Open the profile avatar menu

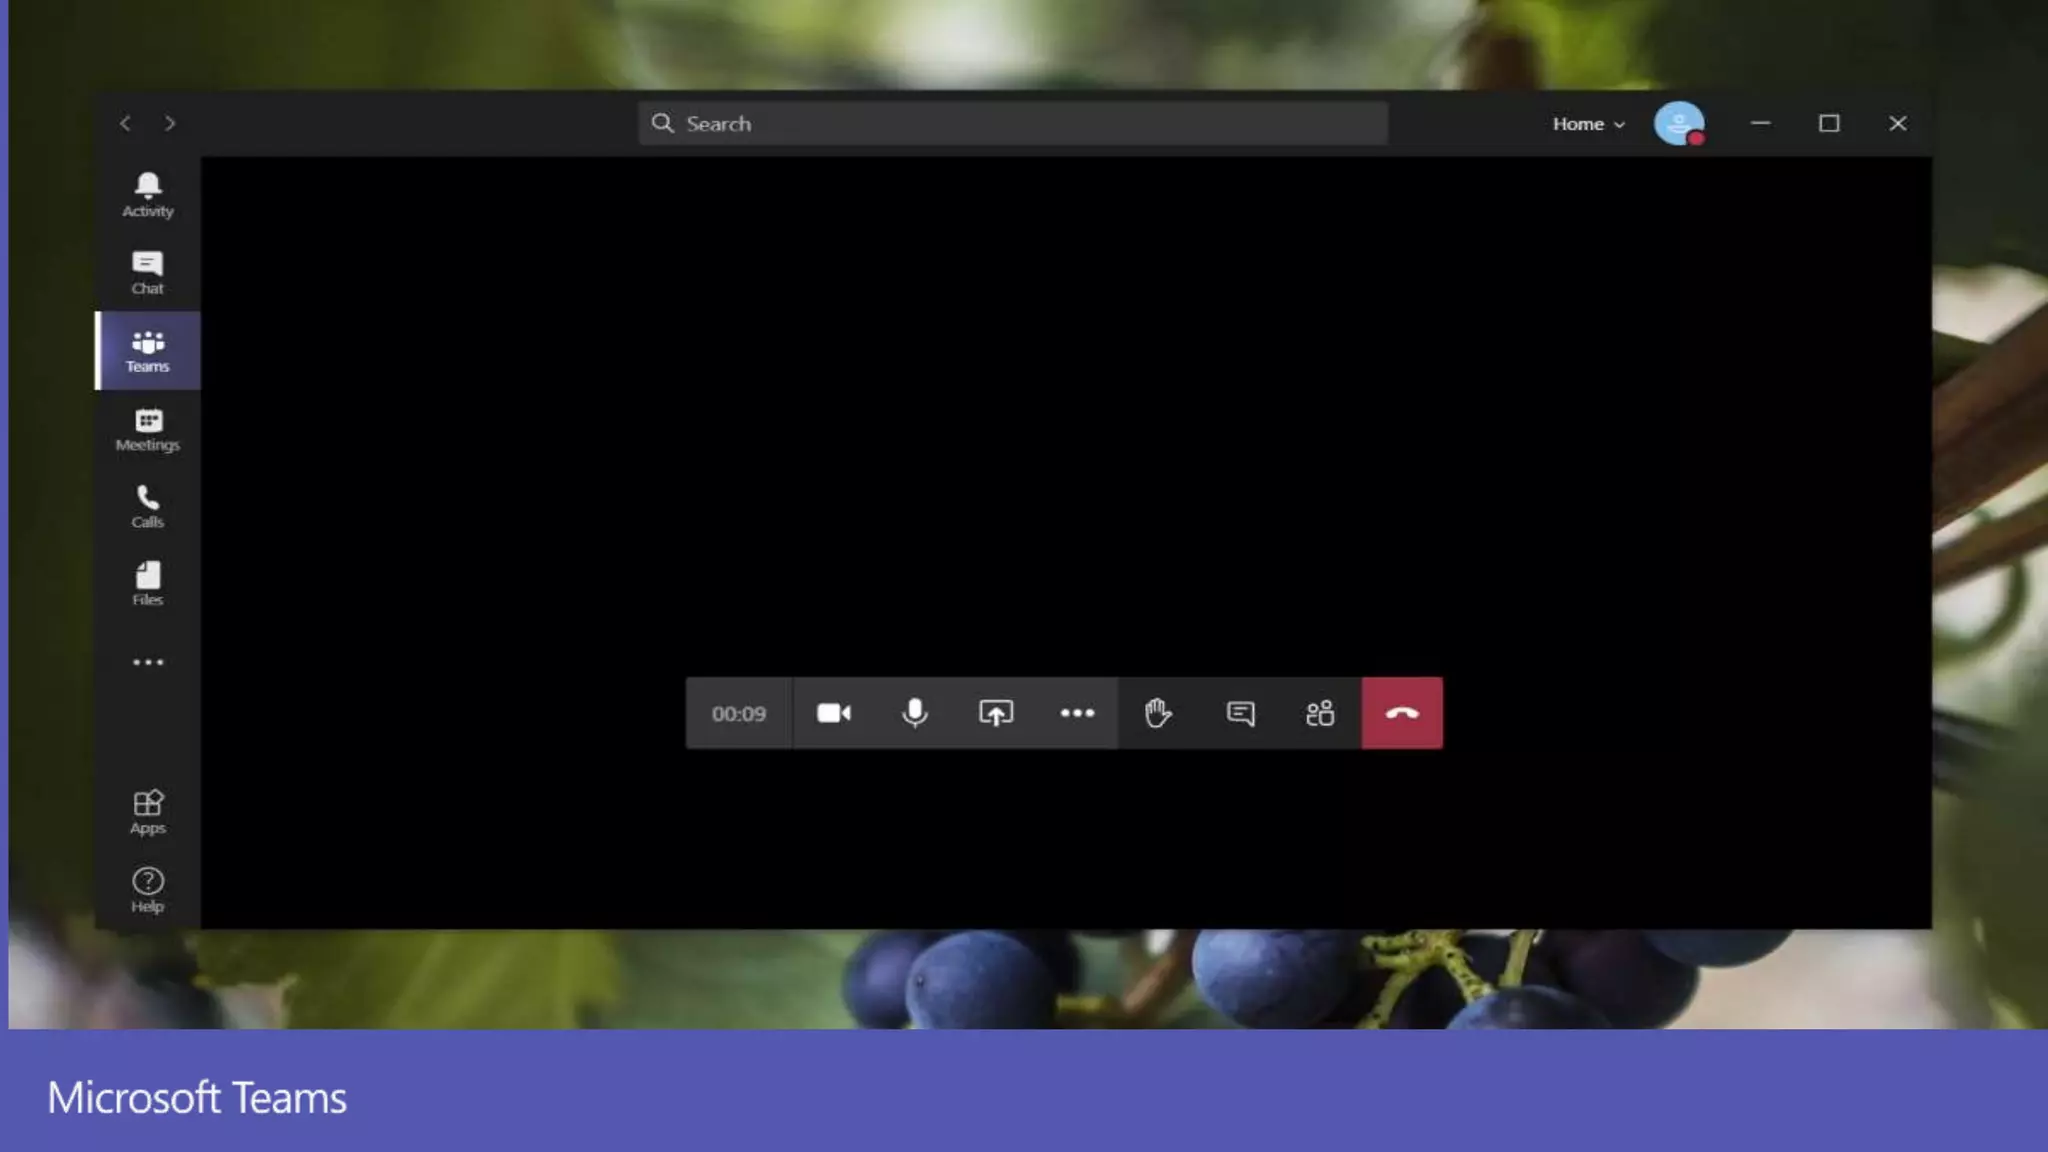pyautogui.click(x=1679, y=123)
